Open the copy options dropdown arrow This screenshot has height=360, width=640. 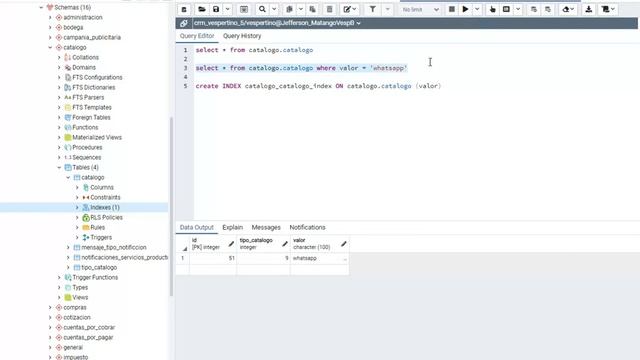point(301,9)
